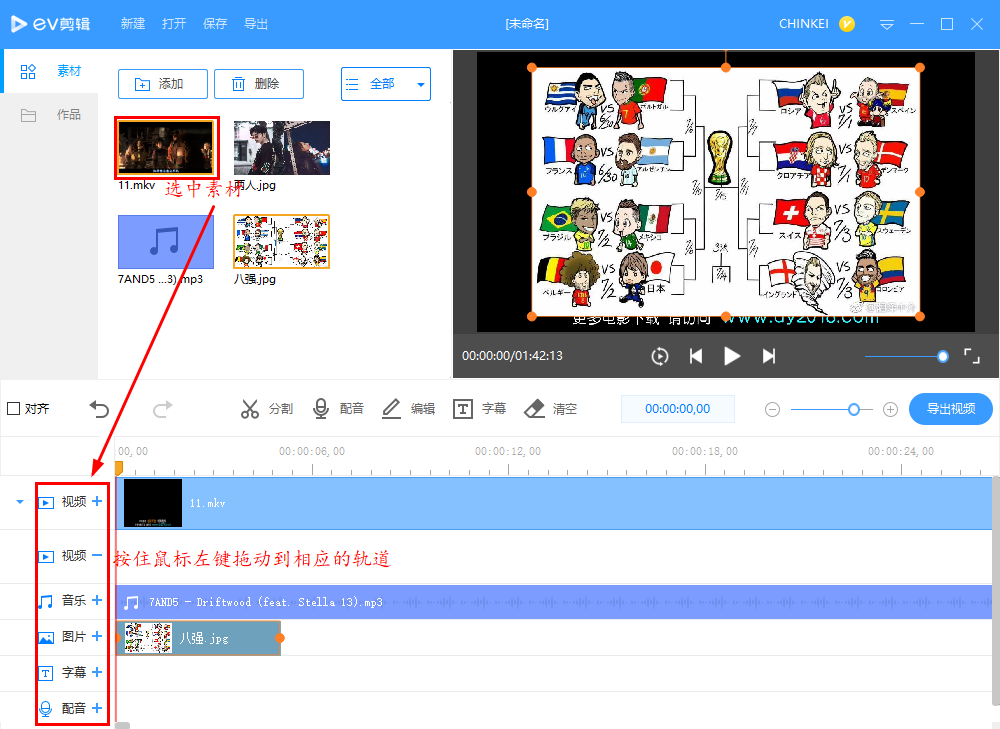
Task: Select the 7AND5 Driftwood mp3 audio clip
Action: click(x=554, y=602)
